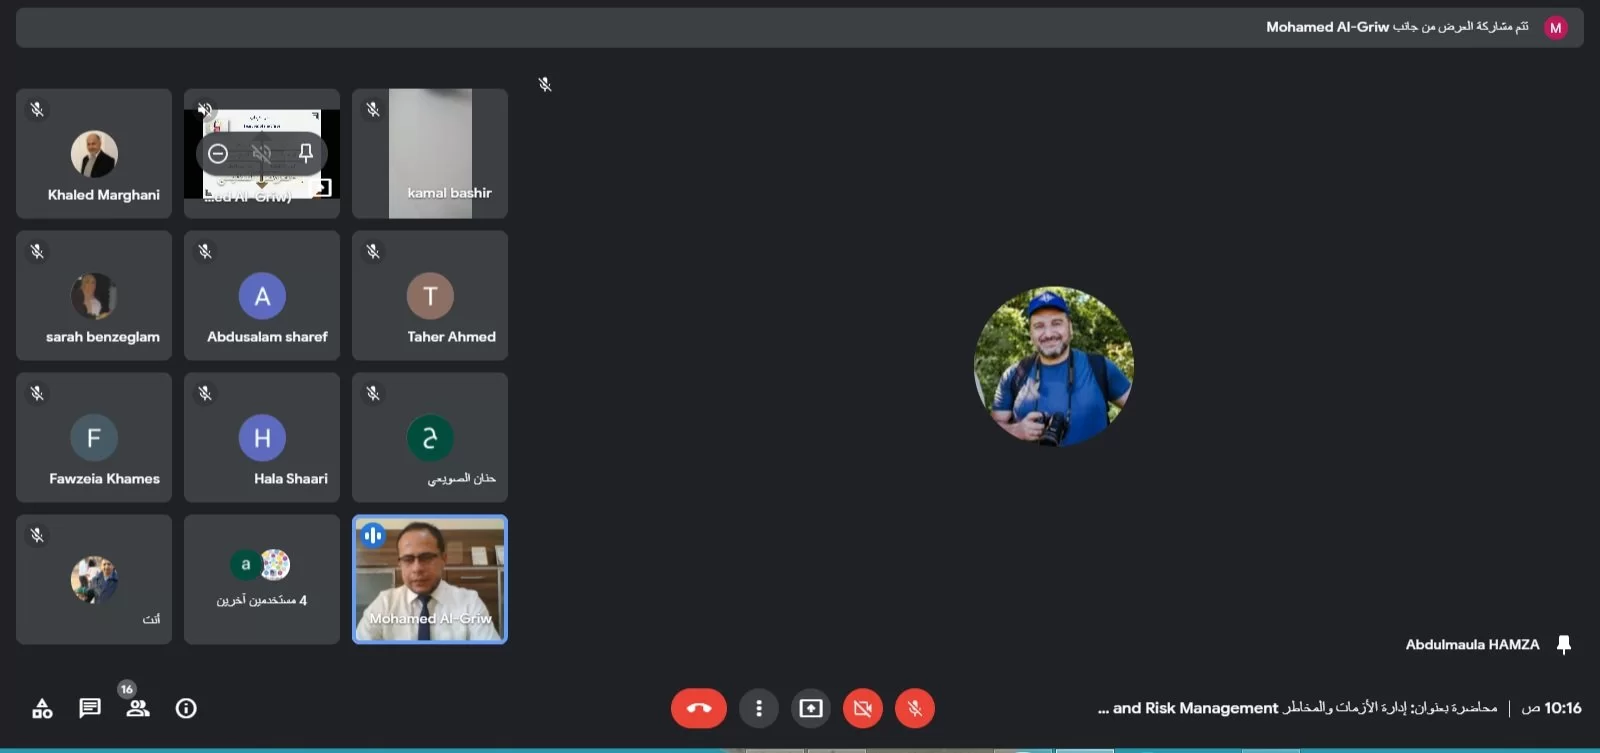Toggle the camera on from bottom bar
Screen dimensions: 1600x753
[862, 709]
